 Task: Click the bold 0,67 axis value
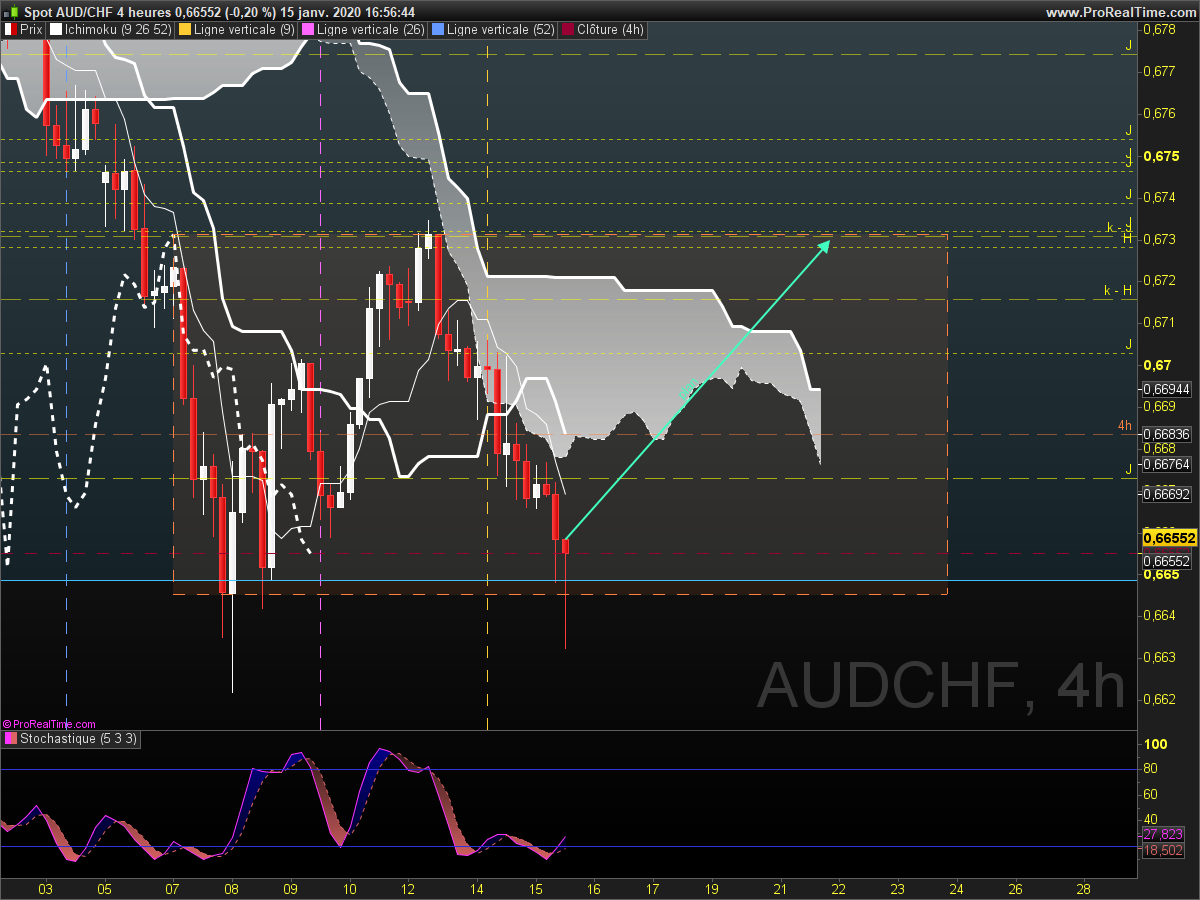[x=1156, y=365]
